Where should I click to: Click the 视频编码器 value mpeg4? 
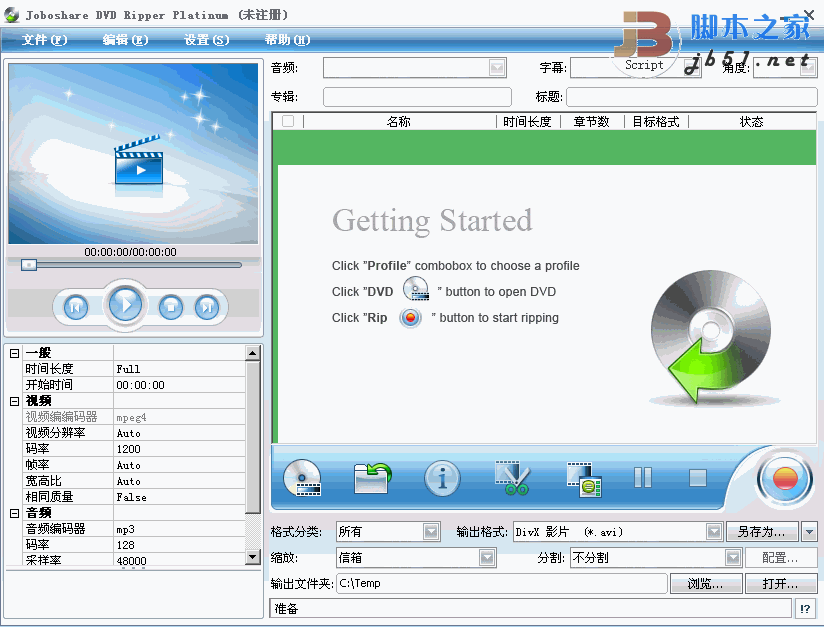click(x=180, y=417)
